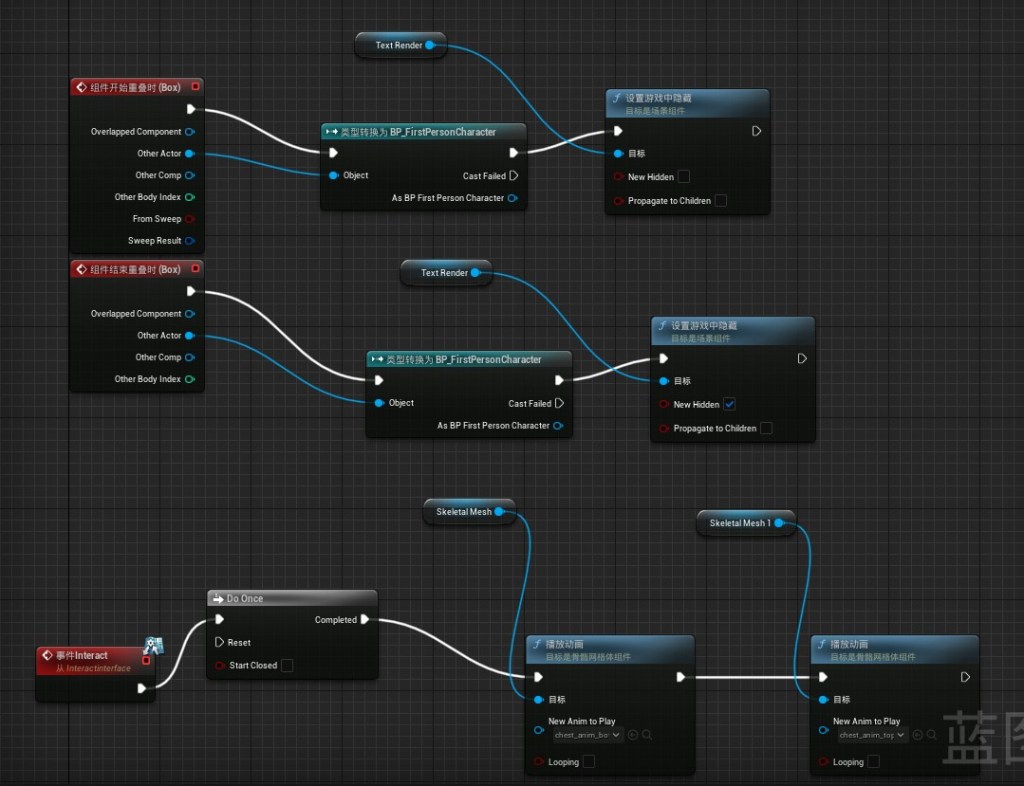Click the Sweep Result output pin

[x=190, y=241]
